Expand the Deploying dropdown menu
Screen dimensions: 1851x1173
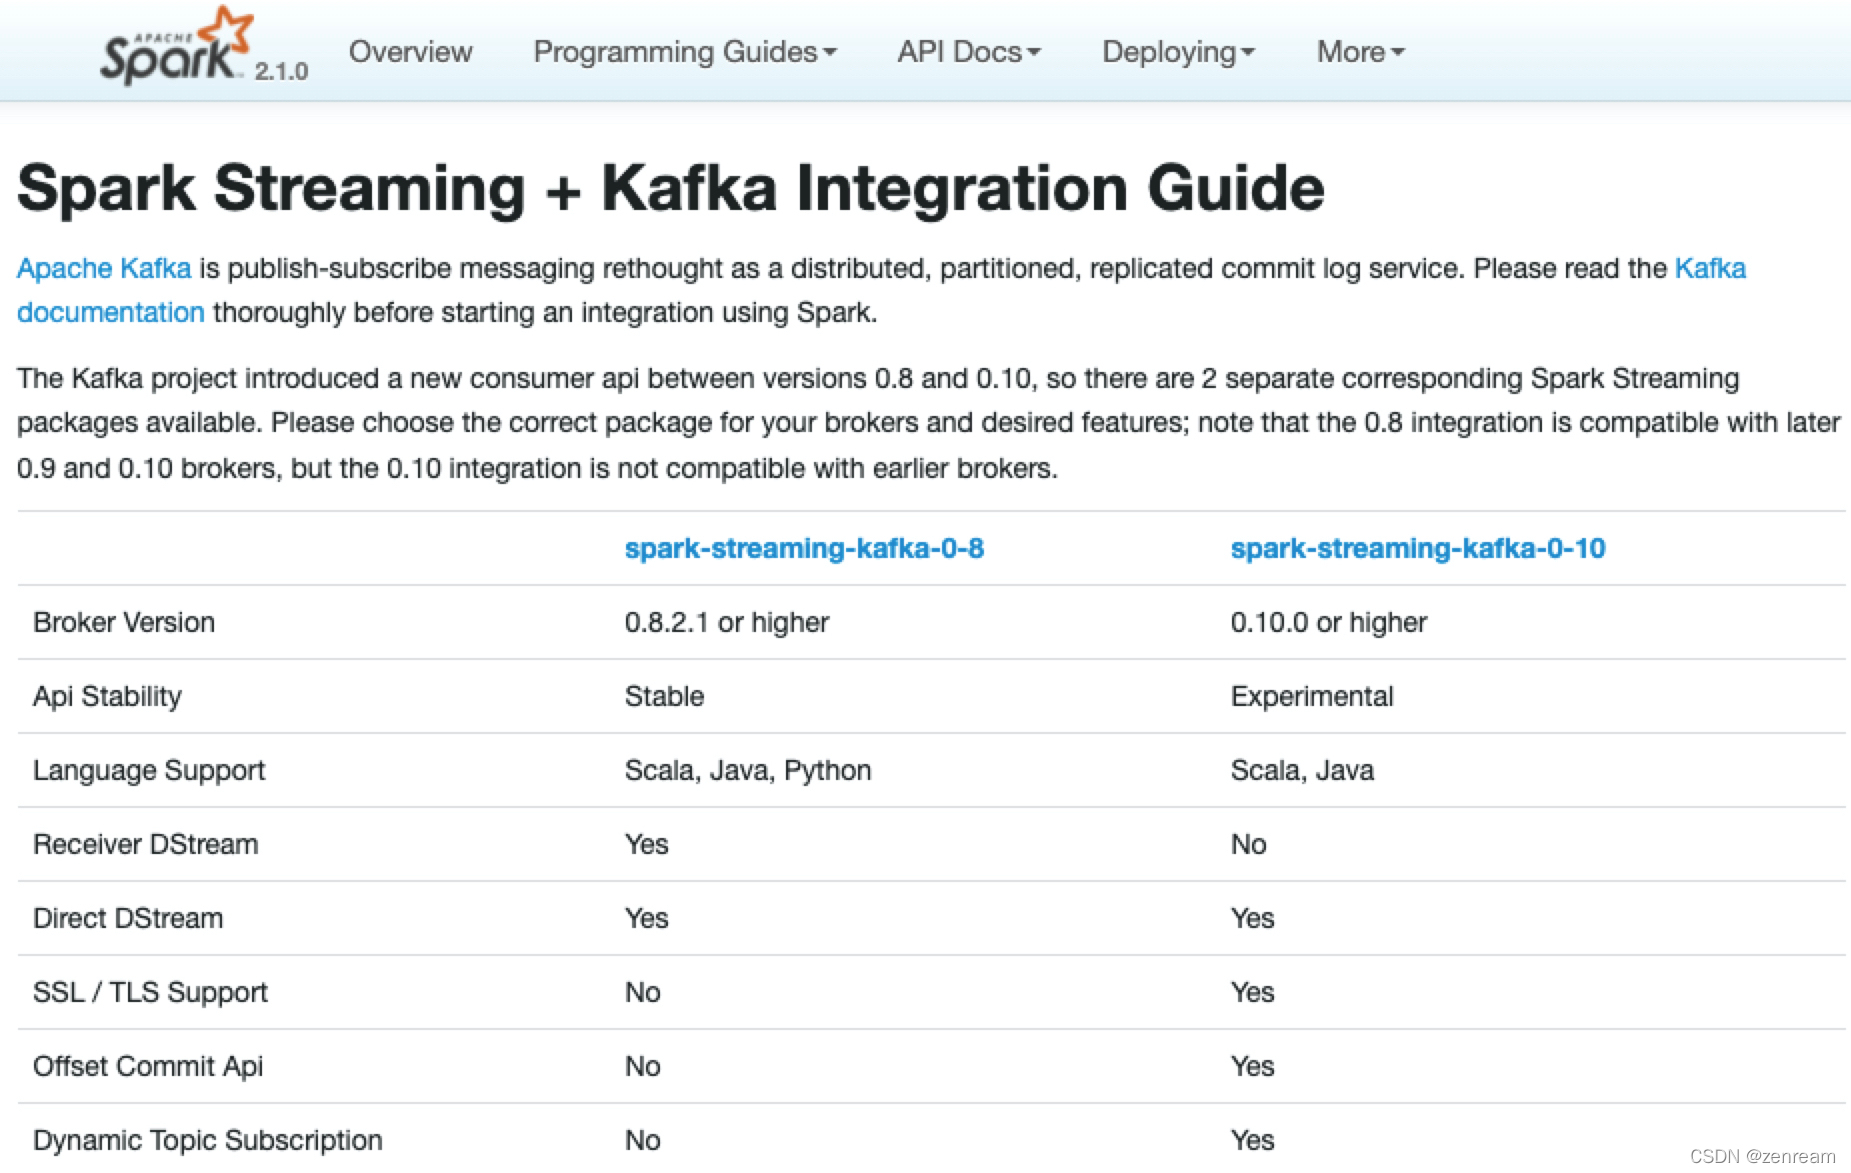click(1177, 52)
